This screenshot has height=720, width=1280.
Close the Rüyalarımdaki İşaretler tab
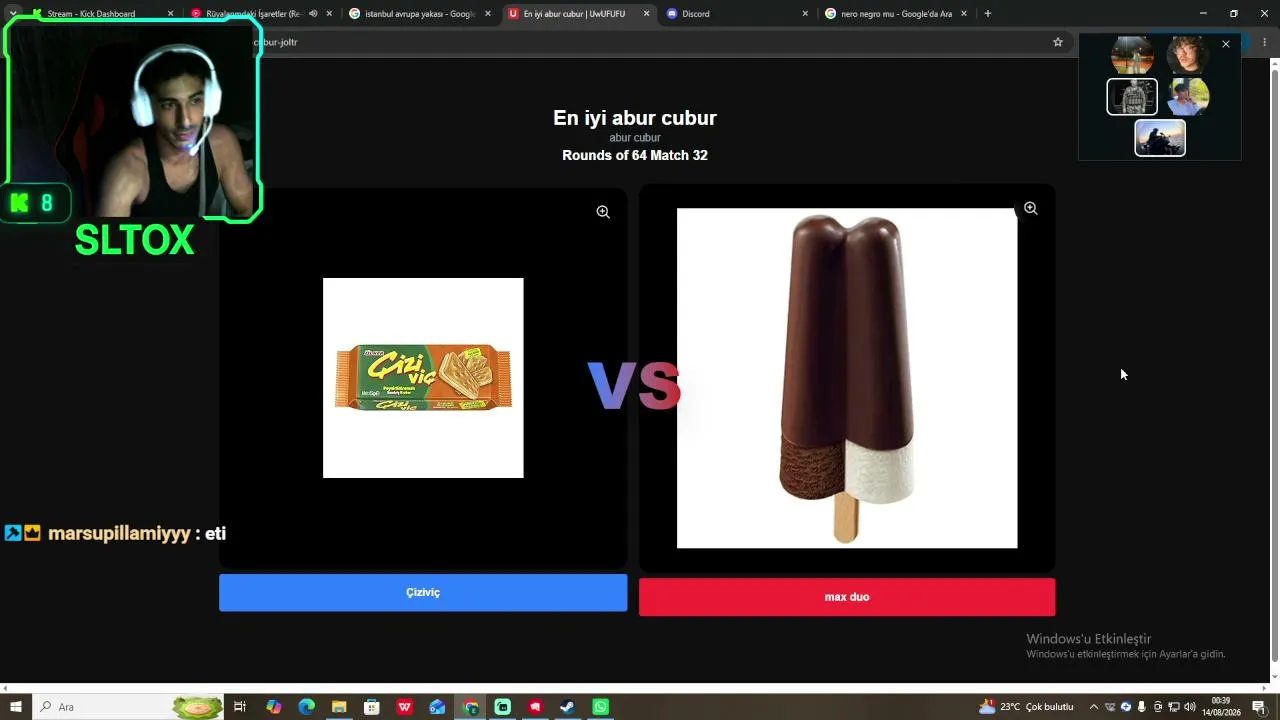point(329,14)
